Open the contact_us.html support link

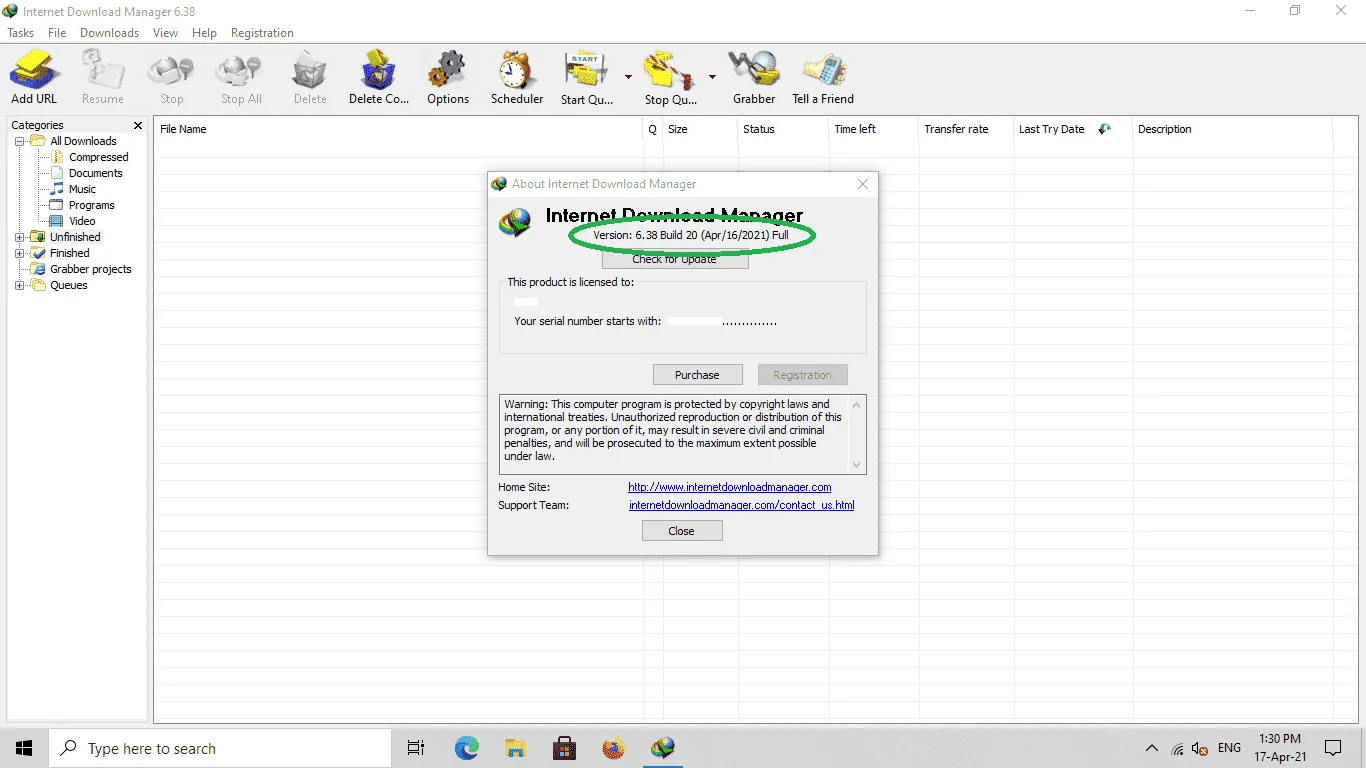[742, 505]
